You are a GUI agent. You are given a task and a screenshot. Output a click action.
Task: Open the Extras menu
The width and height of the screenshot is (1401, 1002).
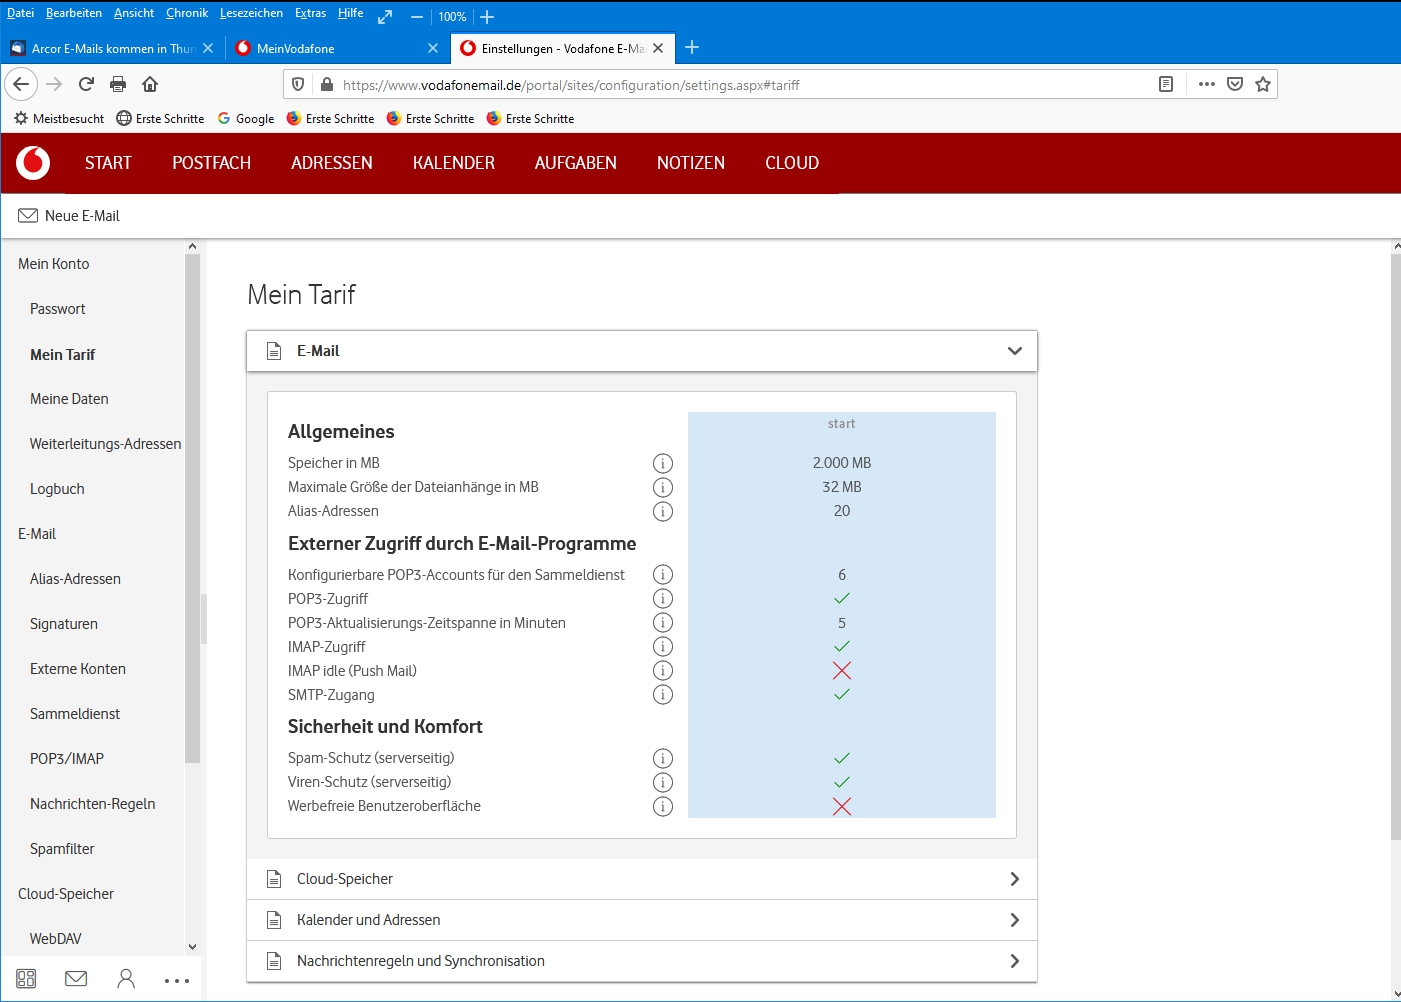310,13
